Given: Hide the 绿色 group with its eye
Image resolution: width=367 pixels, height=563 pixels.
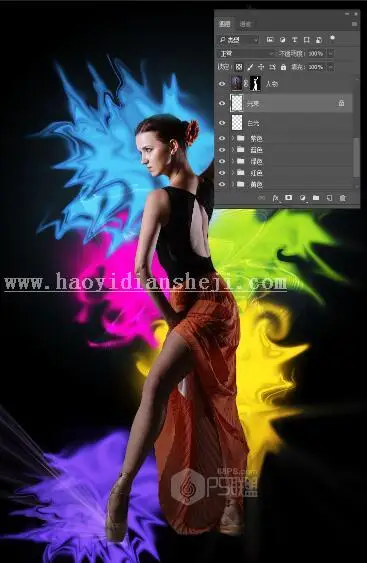Looking at the screenshot, I should [x=222, y=161].
